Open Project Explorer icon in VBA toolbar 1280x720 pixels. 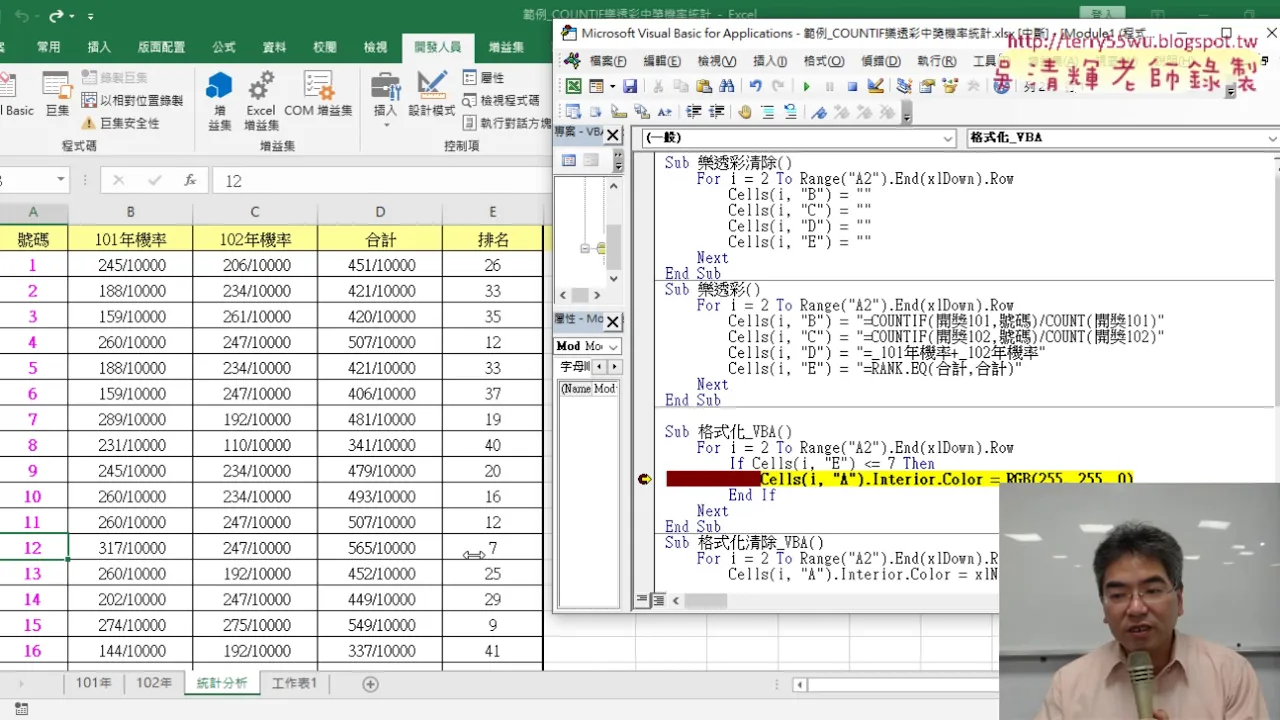(903, 86)
